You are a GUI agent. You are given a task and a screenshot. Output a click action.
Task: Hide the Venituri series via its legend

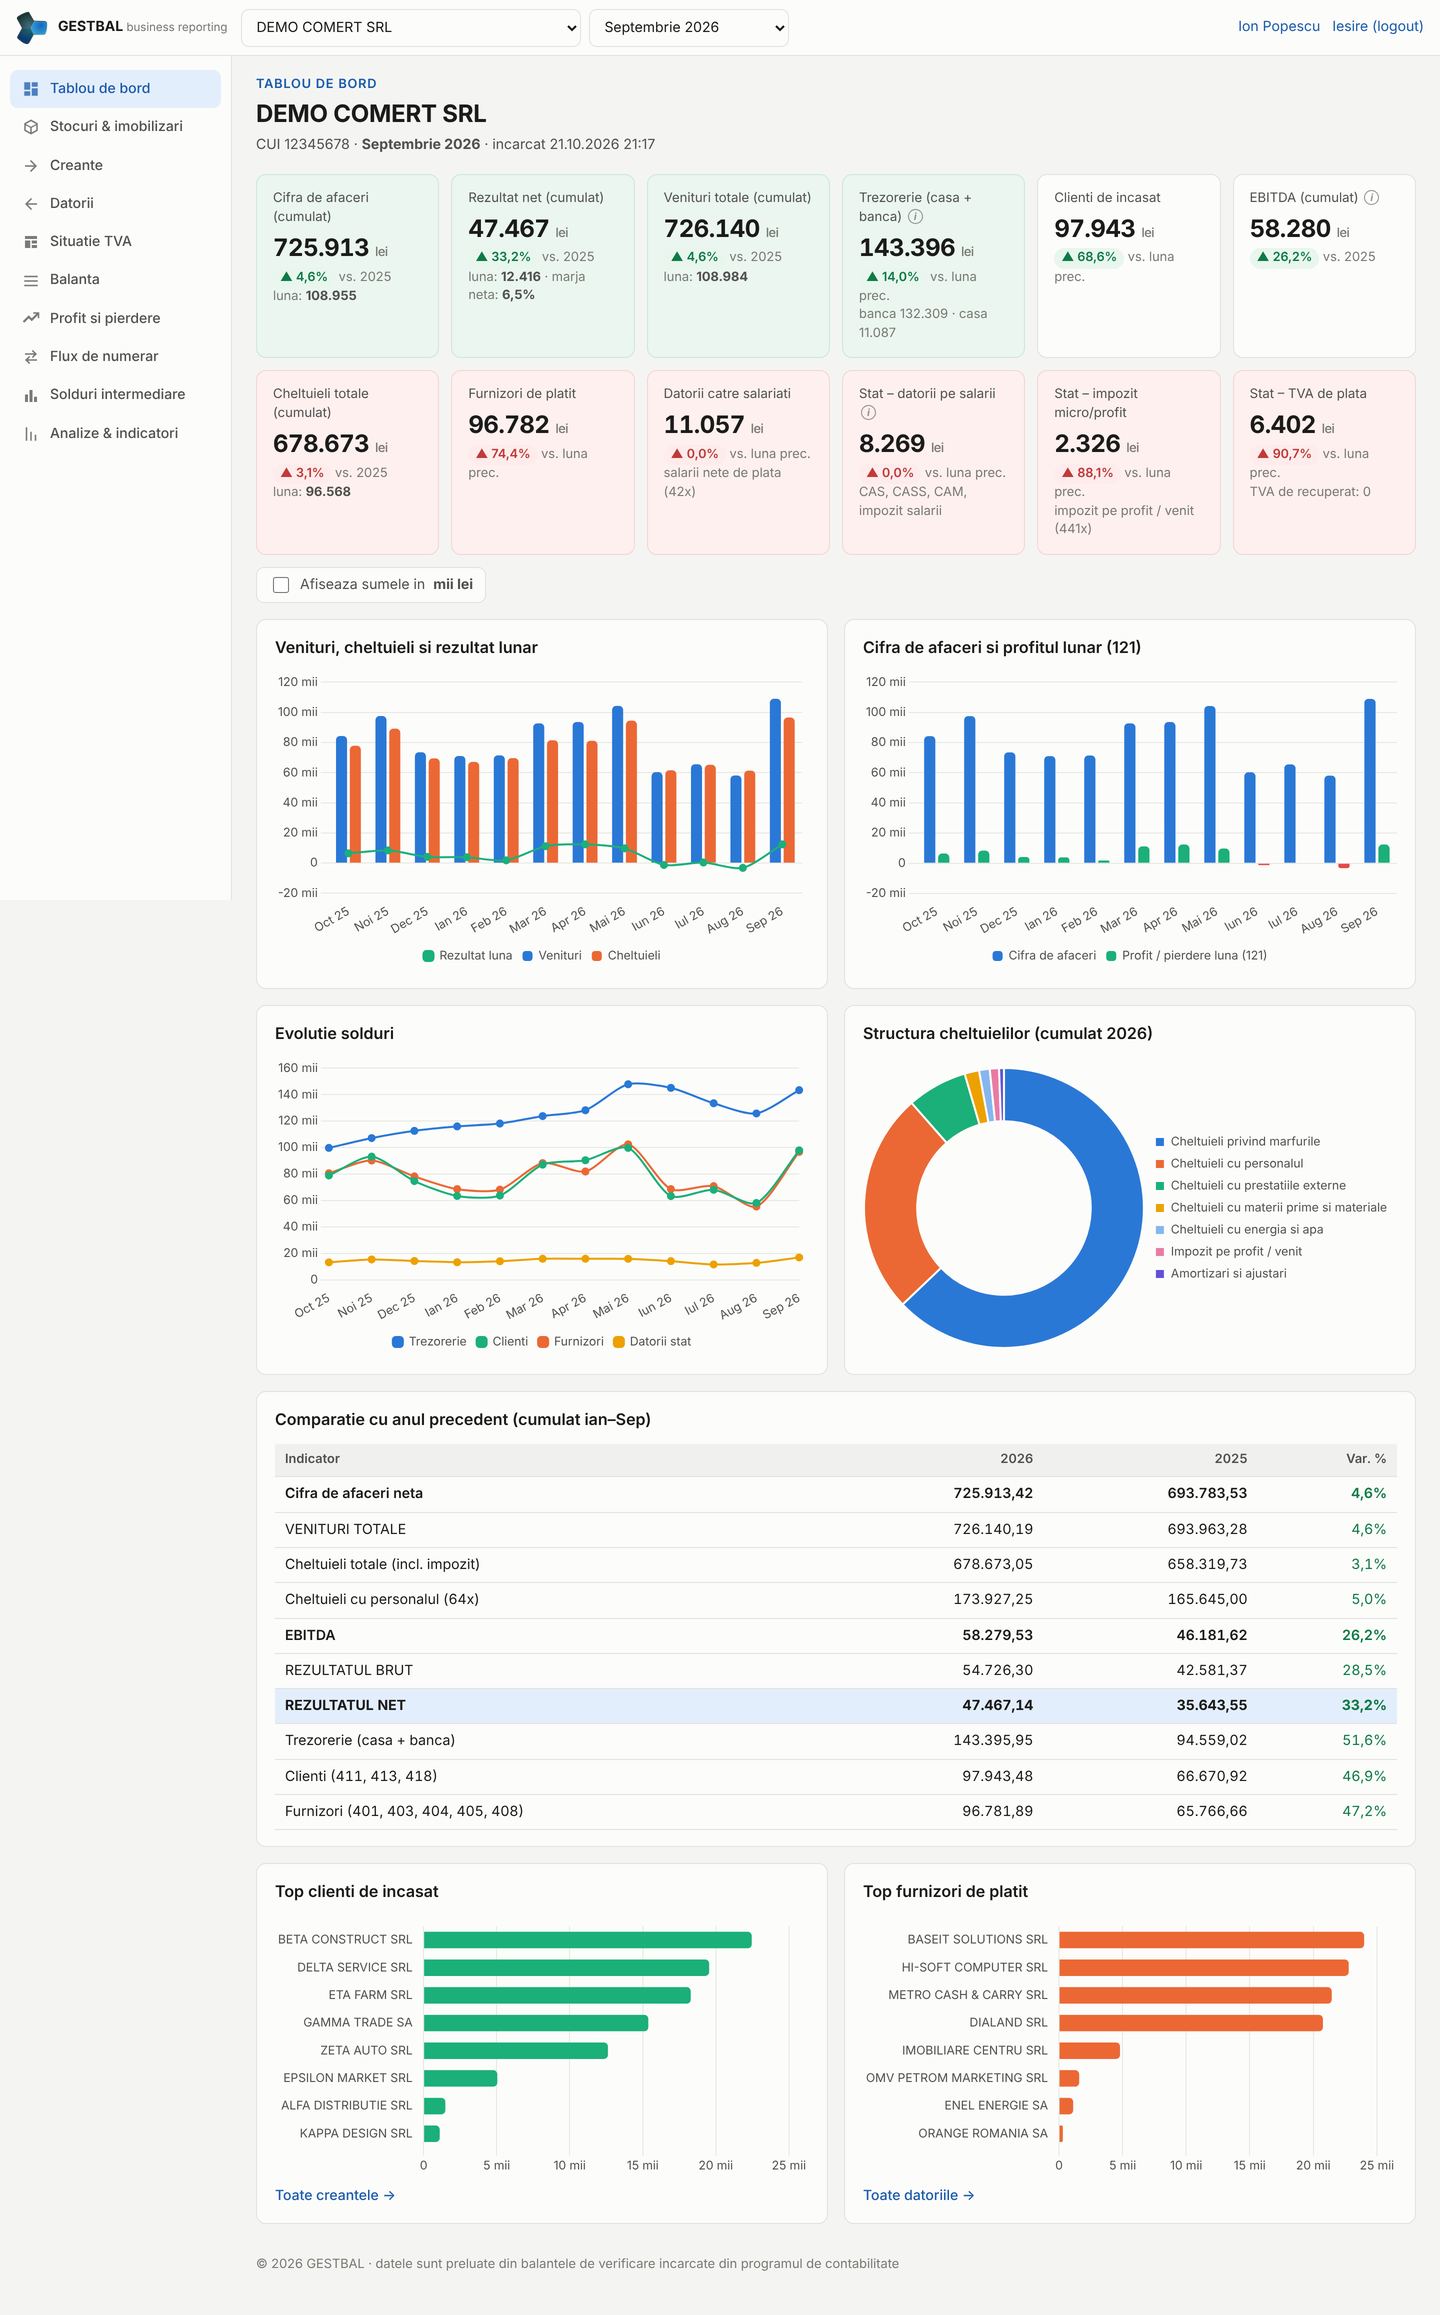point(551,956)
